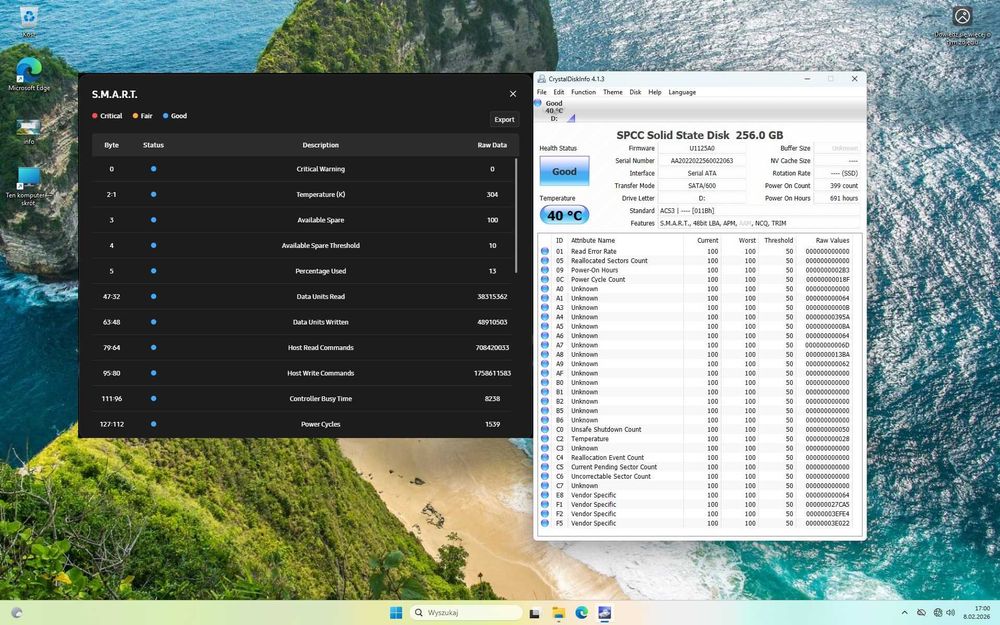Click the Raw Data column header
The image size is (1000, 625).
[492, 145]
